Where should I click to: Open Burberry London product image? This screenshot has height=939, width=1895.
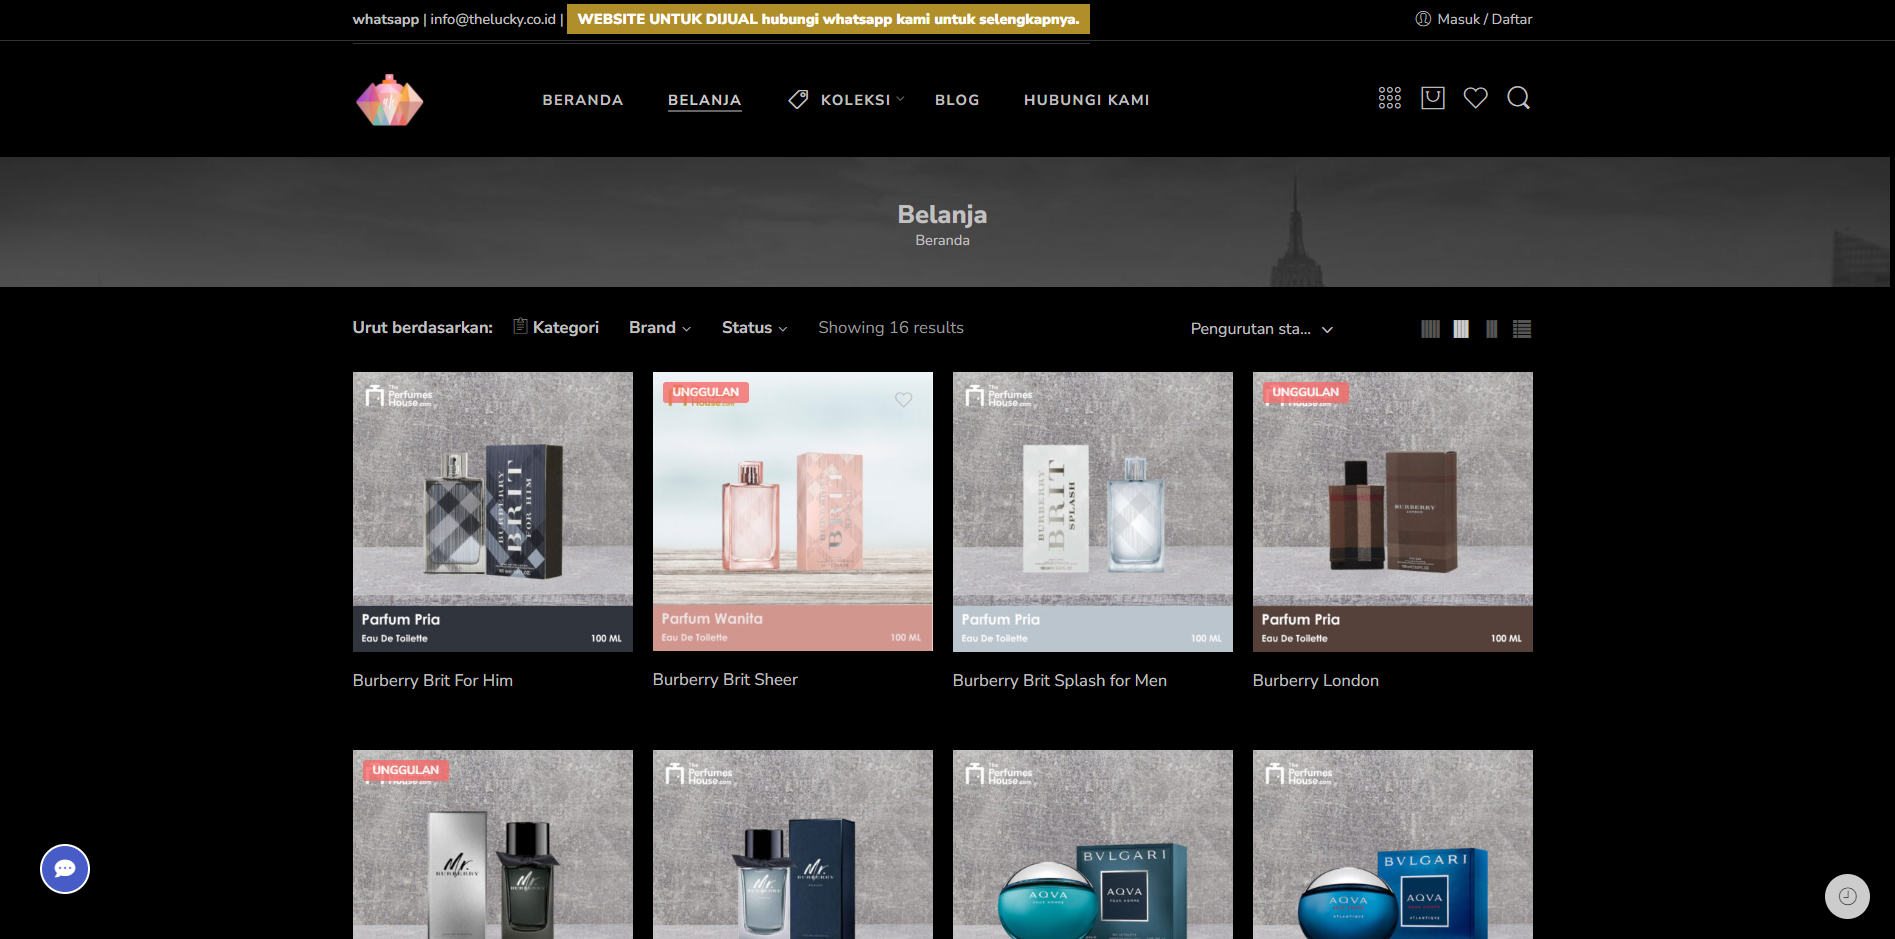click(x=1393, y=512)
